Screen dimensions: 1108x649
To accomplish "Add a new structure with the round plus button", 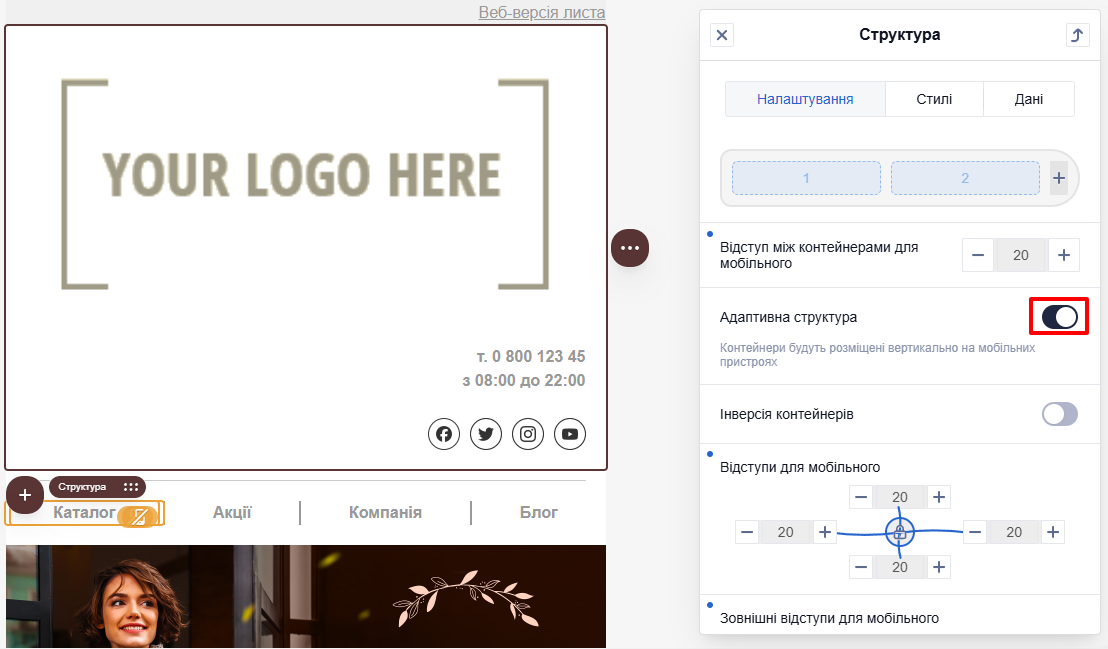I will coord(25,495).
